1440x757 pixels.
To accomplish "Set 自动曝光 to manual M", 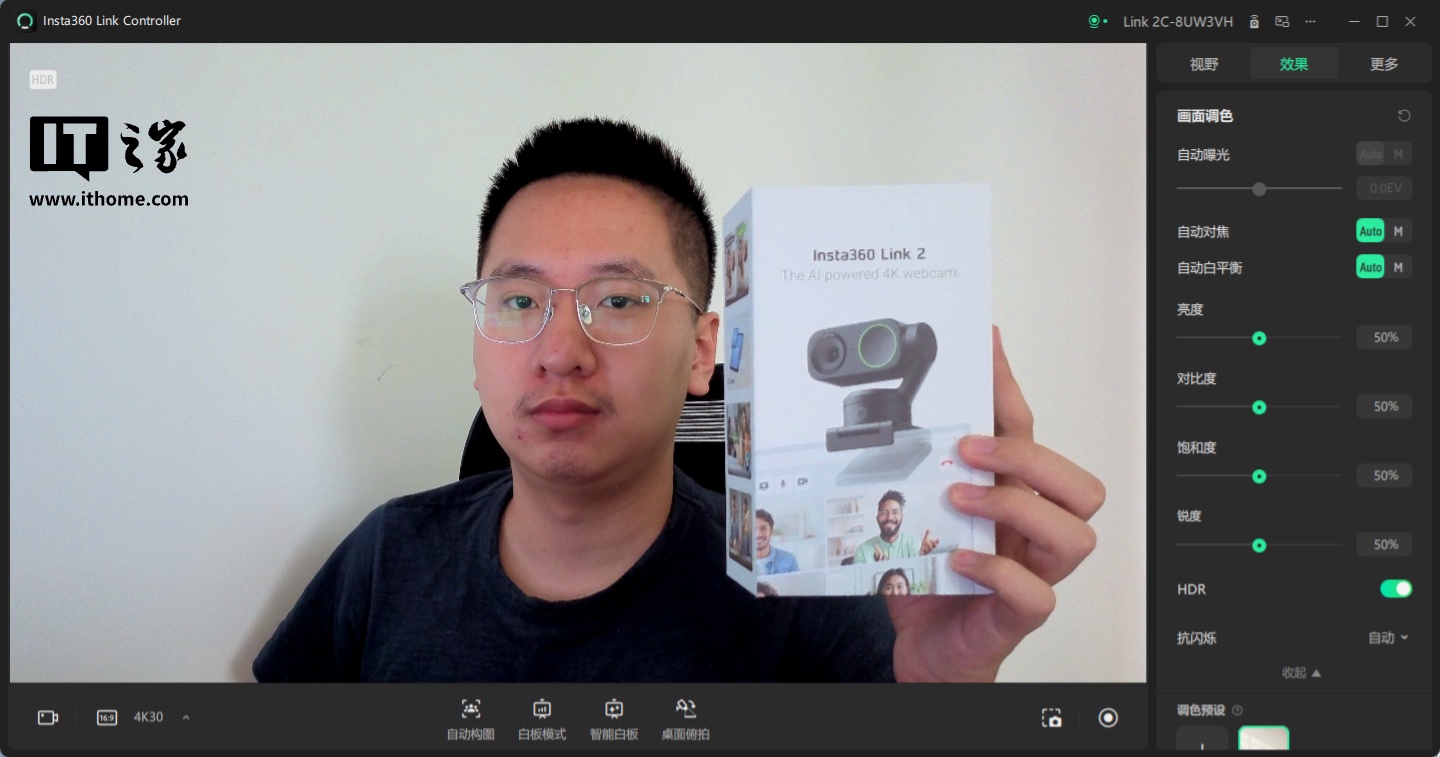I will (x=1398, y=154).
